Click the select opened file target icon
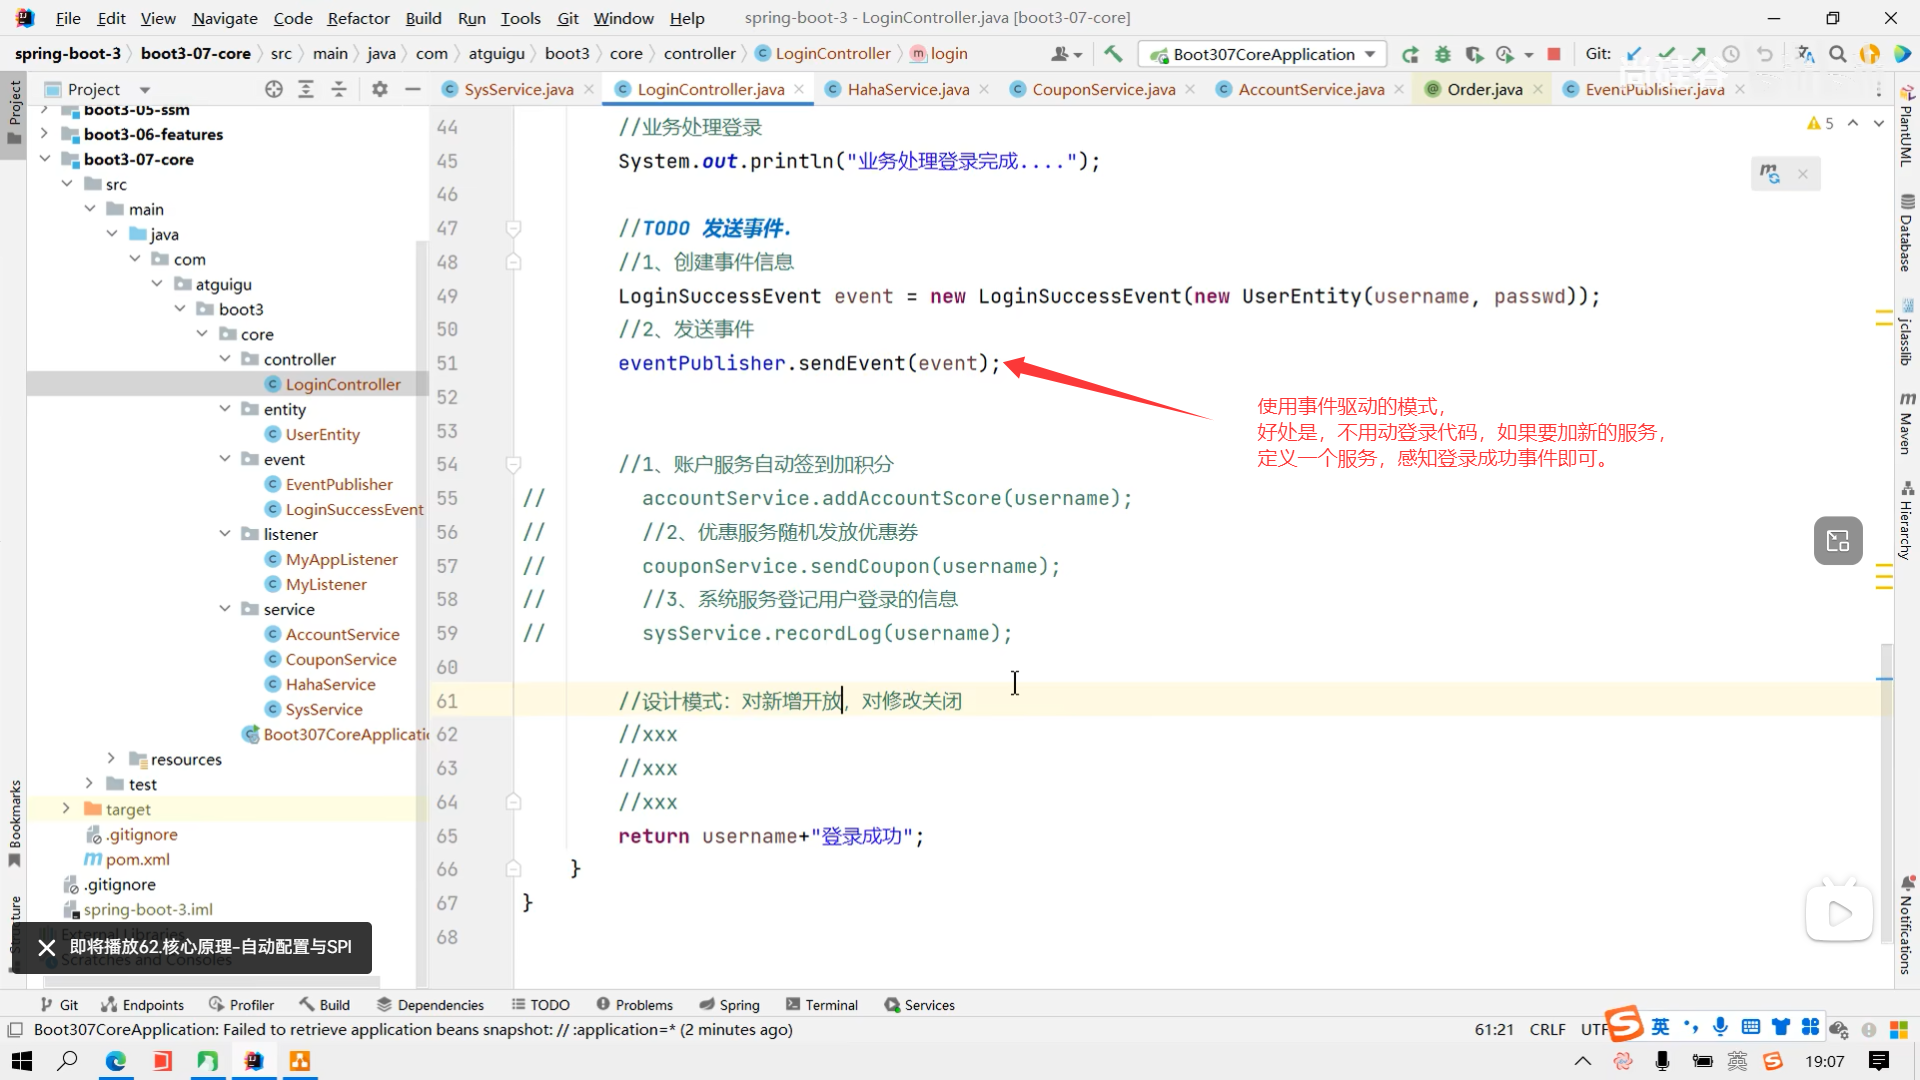The image size is (1920, 1080). (273, 89)
